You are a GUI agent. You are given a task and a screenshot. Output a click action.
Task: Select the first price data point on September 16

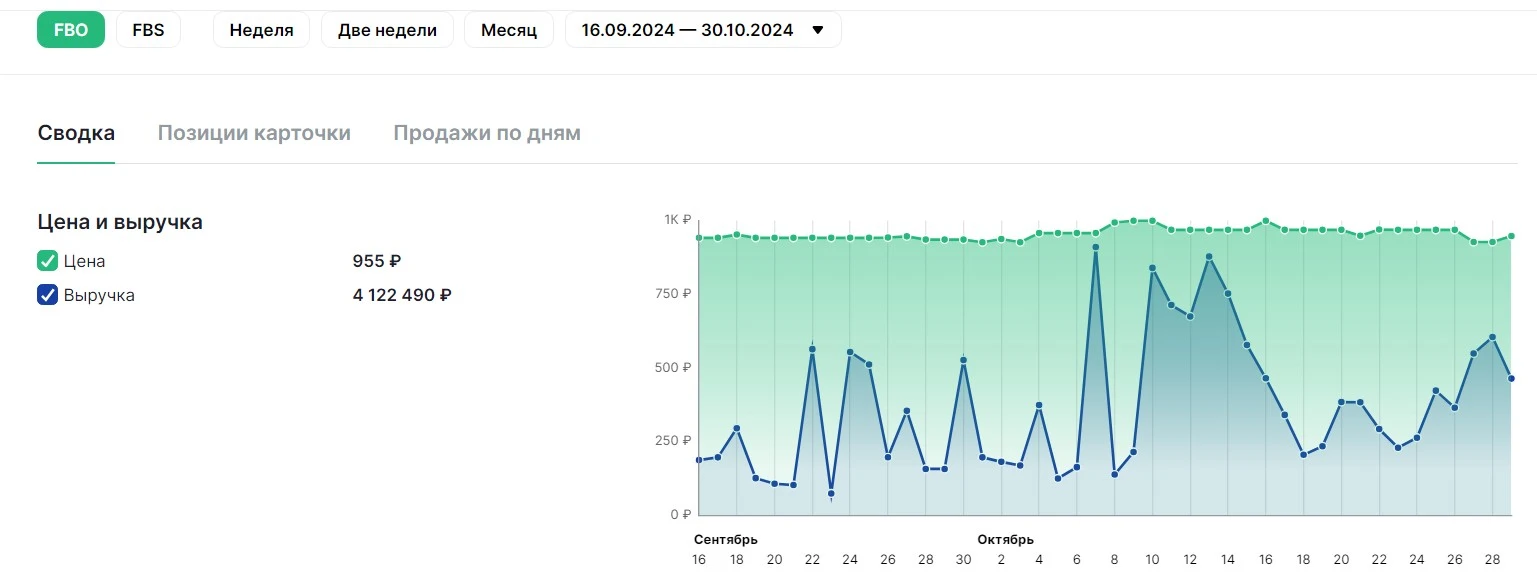[698, 238]
